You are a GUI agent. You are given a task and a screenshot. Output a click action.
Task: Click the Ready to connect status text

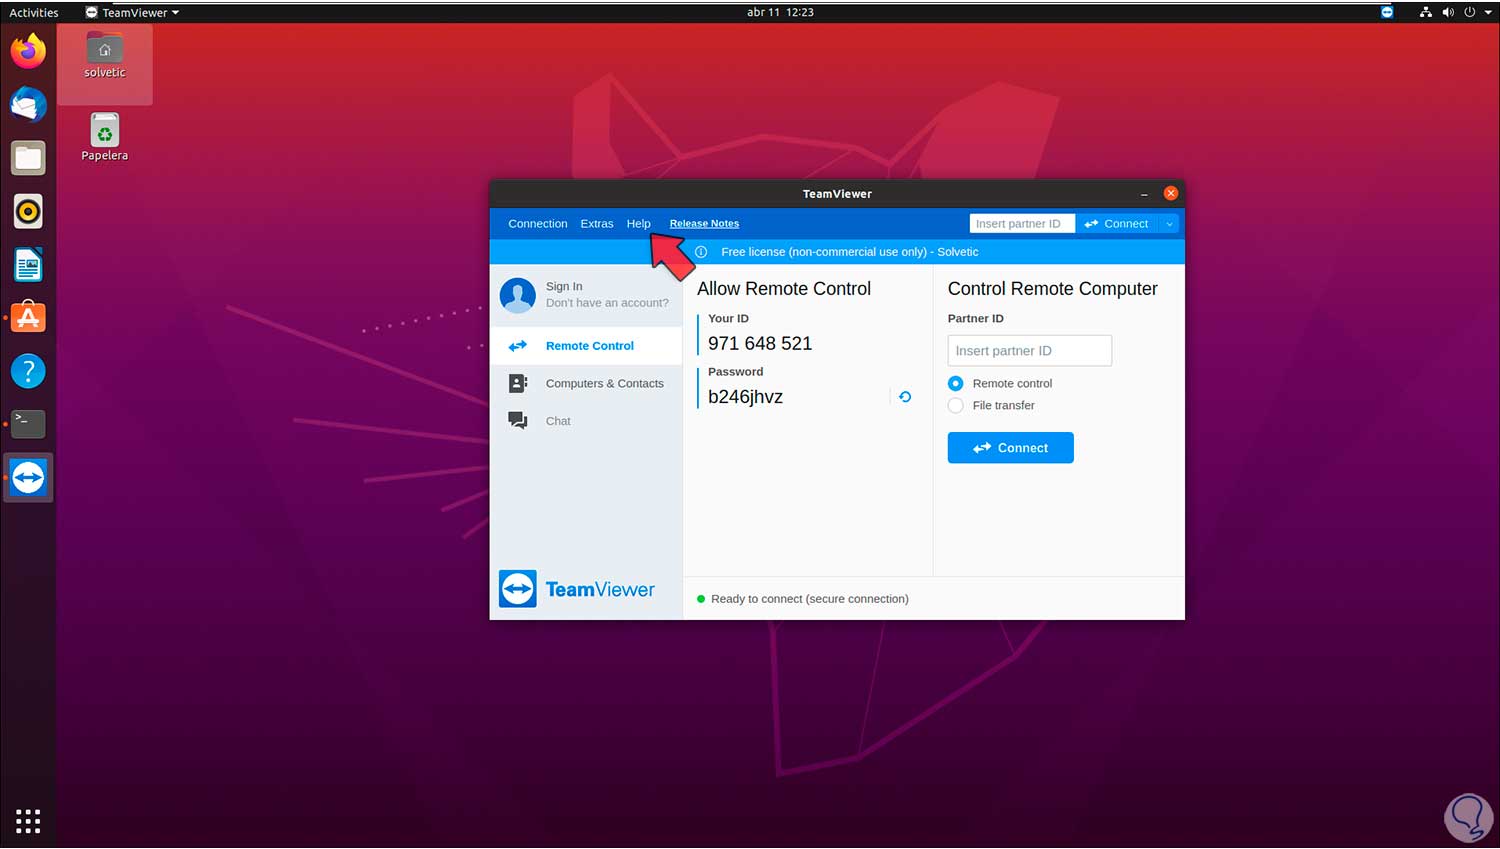pyautogui.click(x=810, y=599)
